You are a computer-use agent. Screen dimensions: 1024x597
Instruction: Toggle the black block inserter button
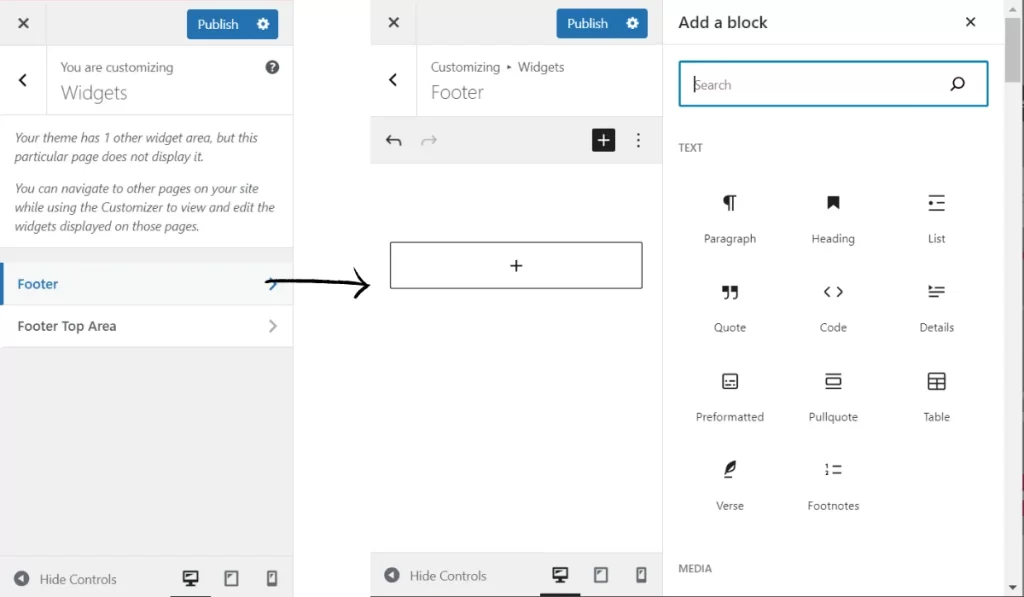pos(603,141)
